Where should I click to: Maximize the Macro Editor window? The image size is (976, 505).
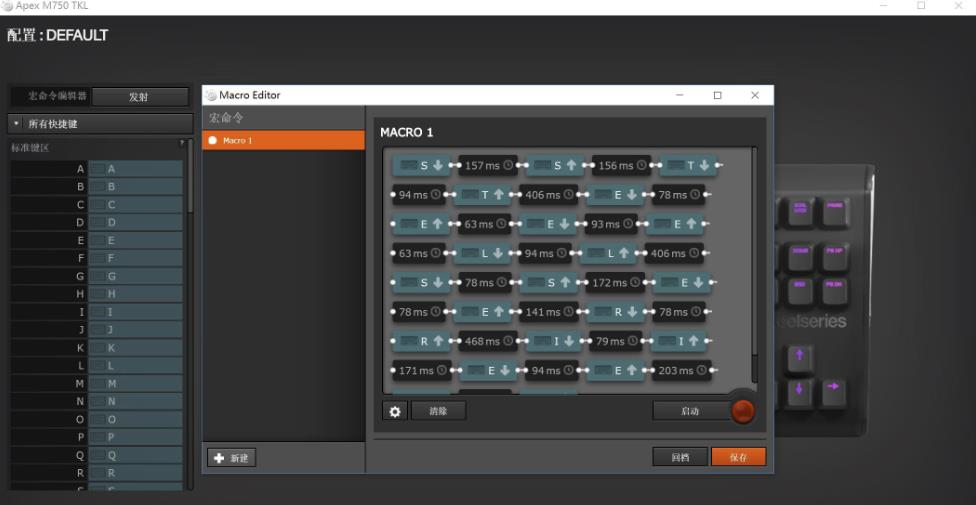[x=717, y=95]
